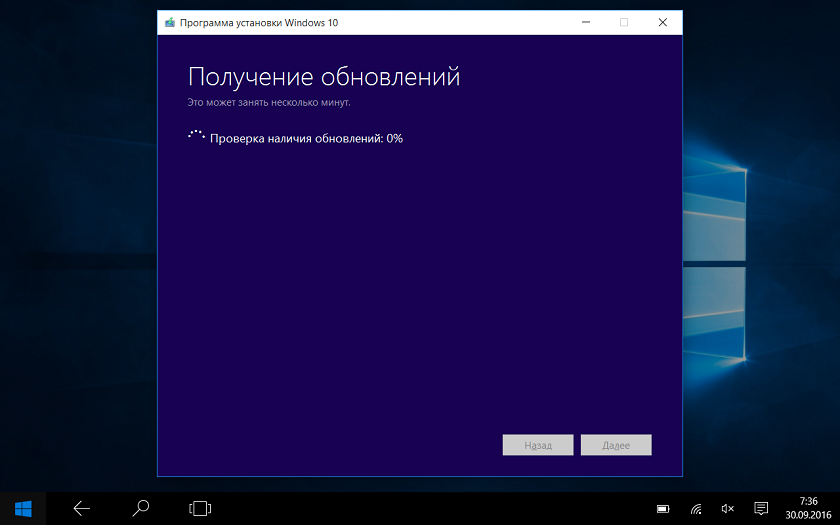
Task: Click the 'Получение обновлений' heading
Action: tap(324, 77)
